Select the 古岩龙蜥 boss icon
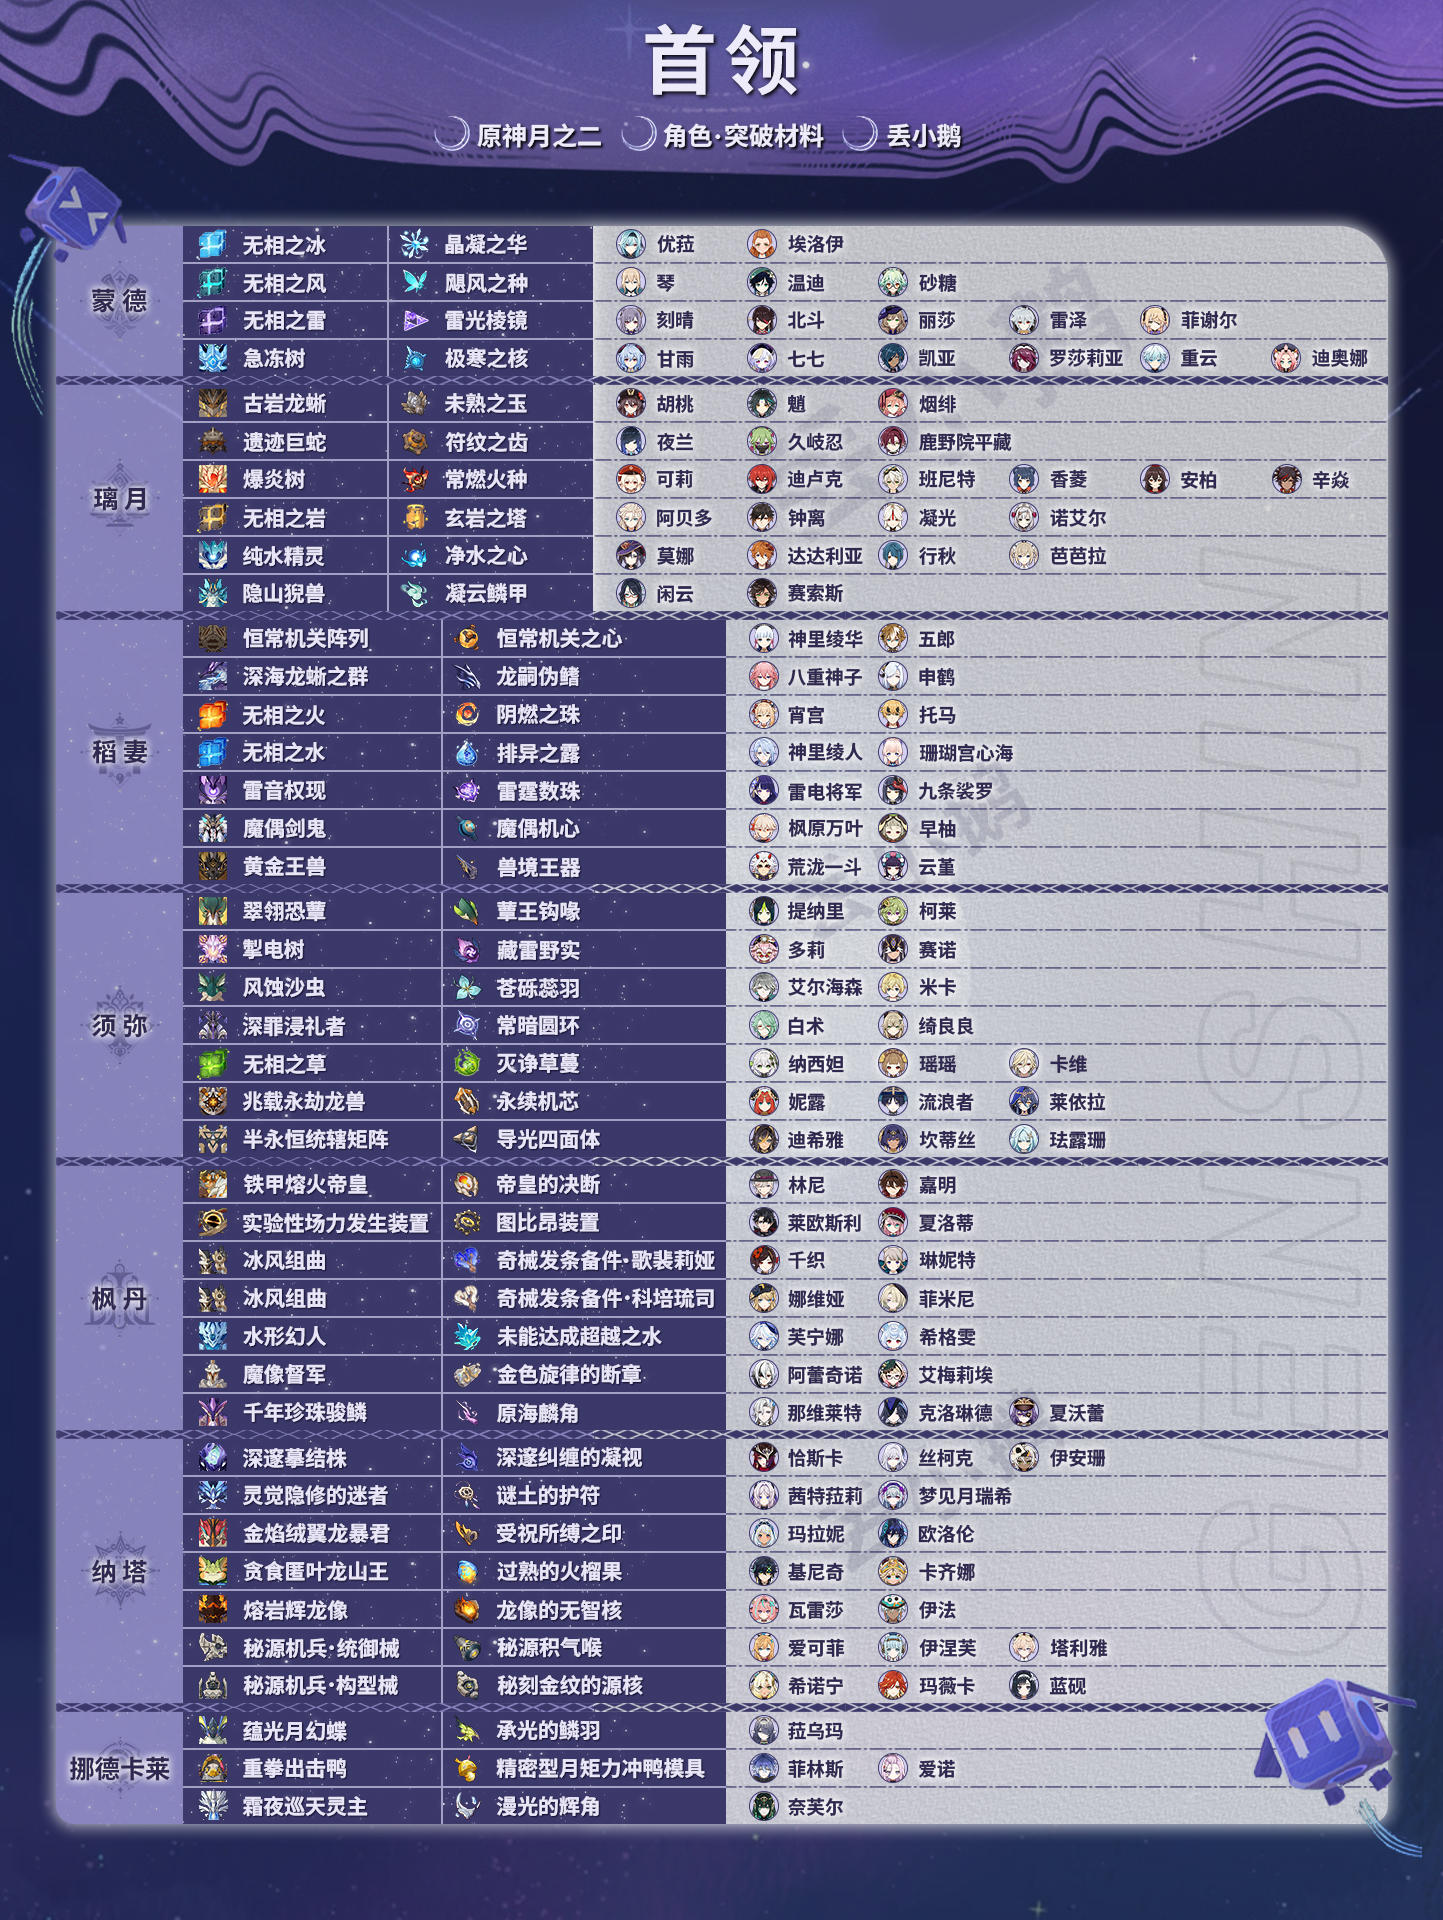 pyautogui.click(x=212, y=404)
